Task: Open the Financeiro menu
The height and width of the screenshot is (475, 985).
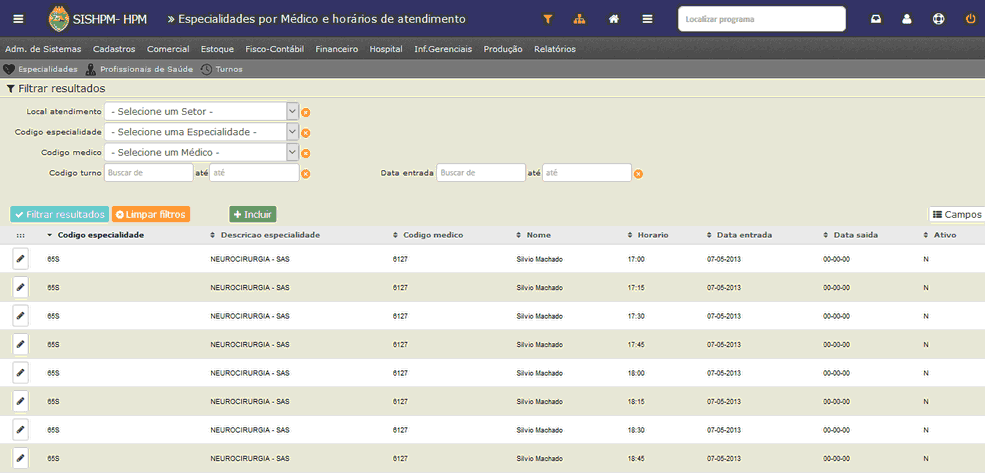Action: 337,49
